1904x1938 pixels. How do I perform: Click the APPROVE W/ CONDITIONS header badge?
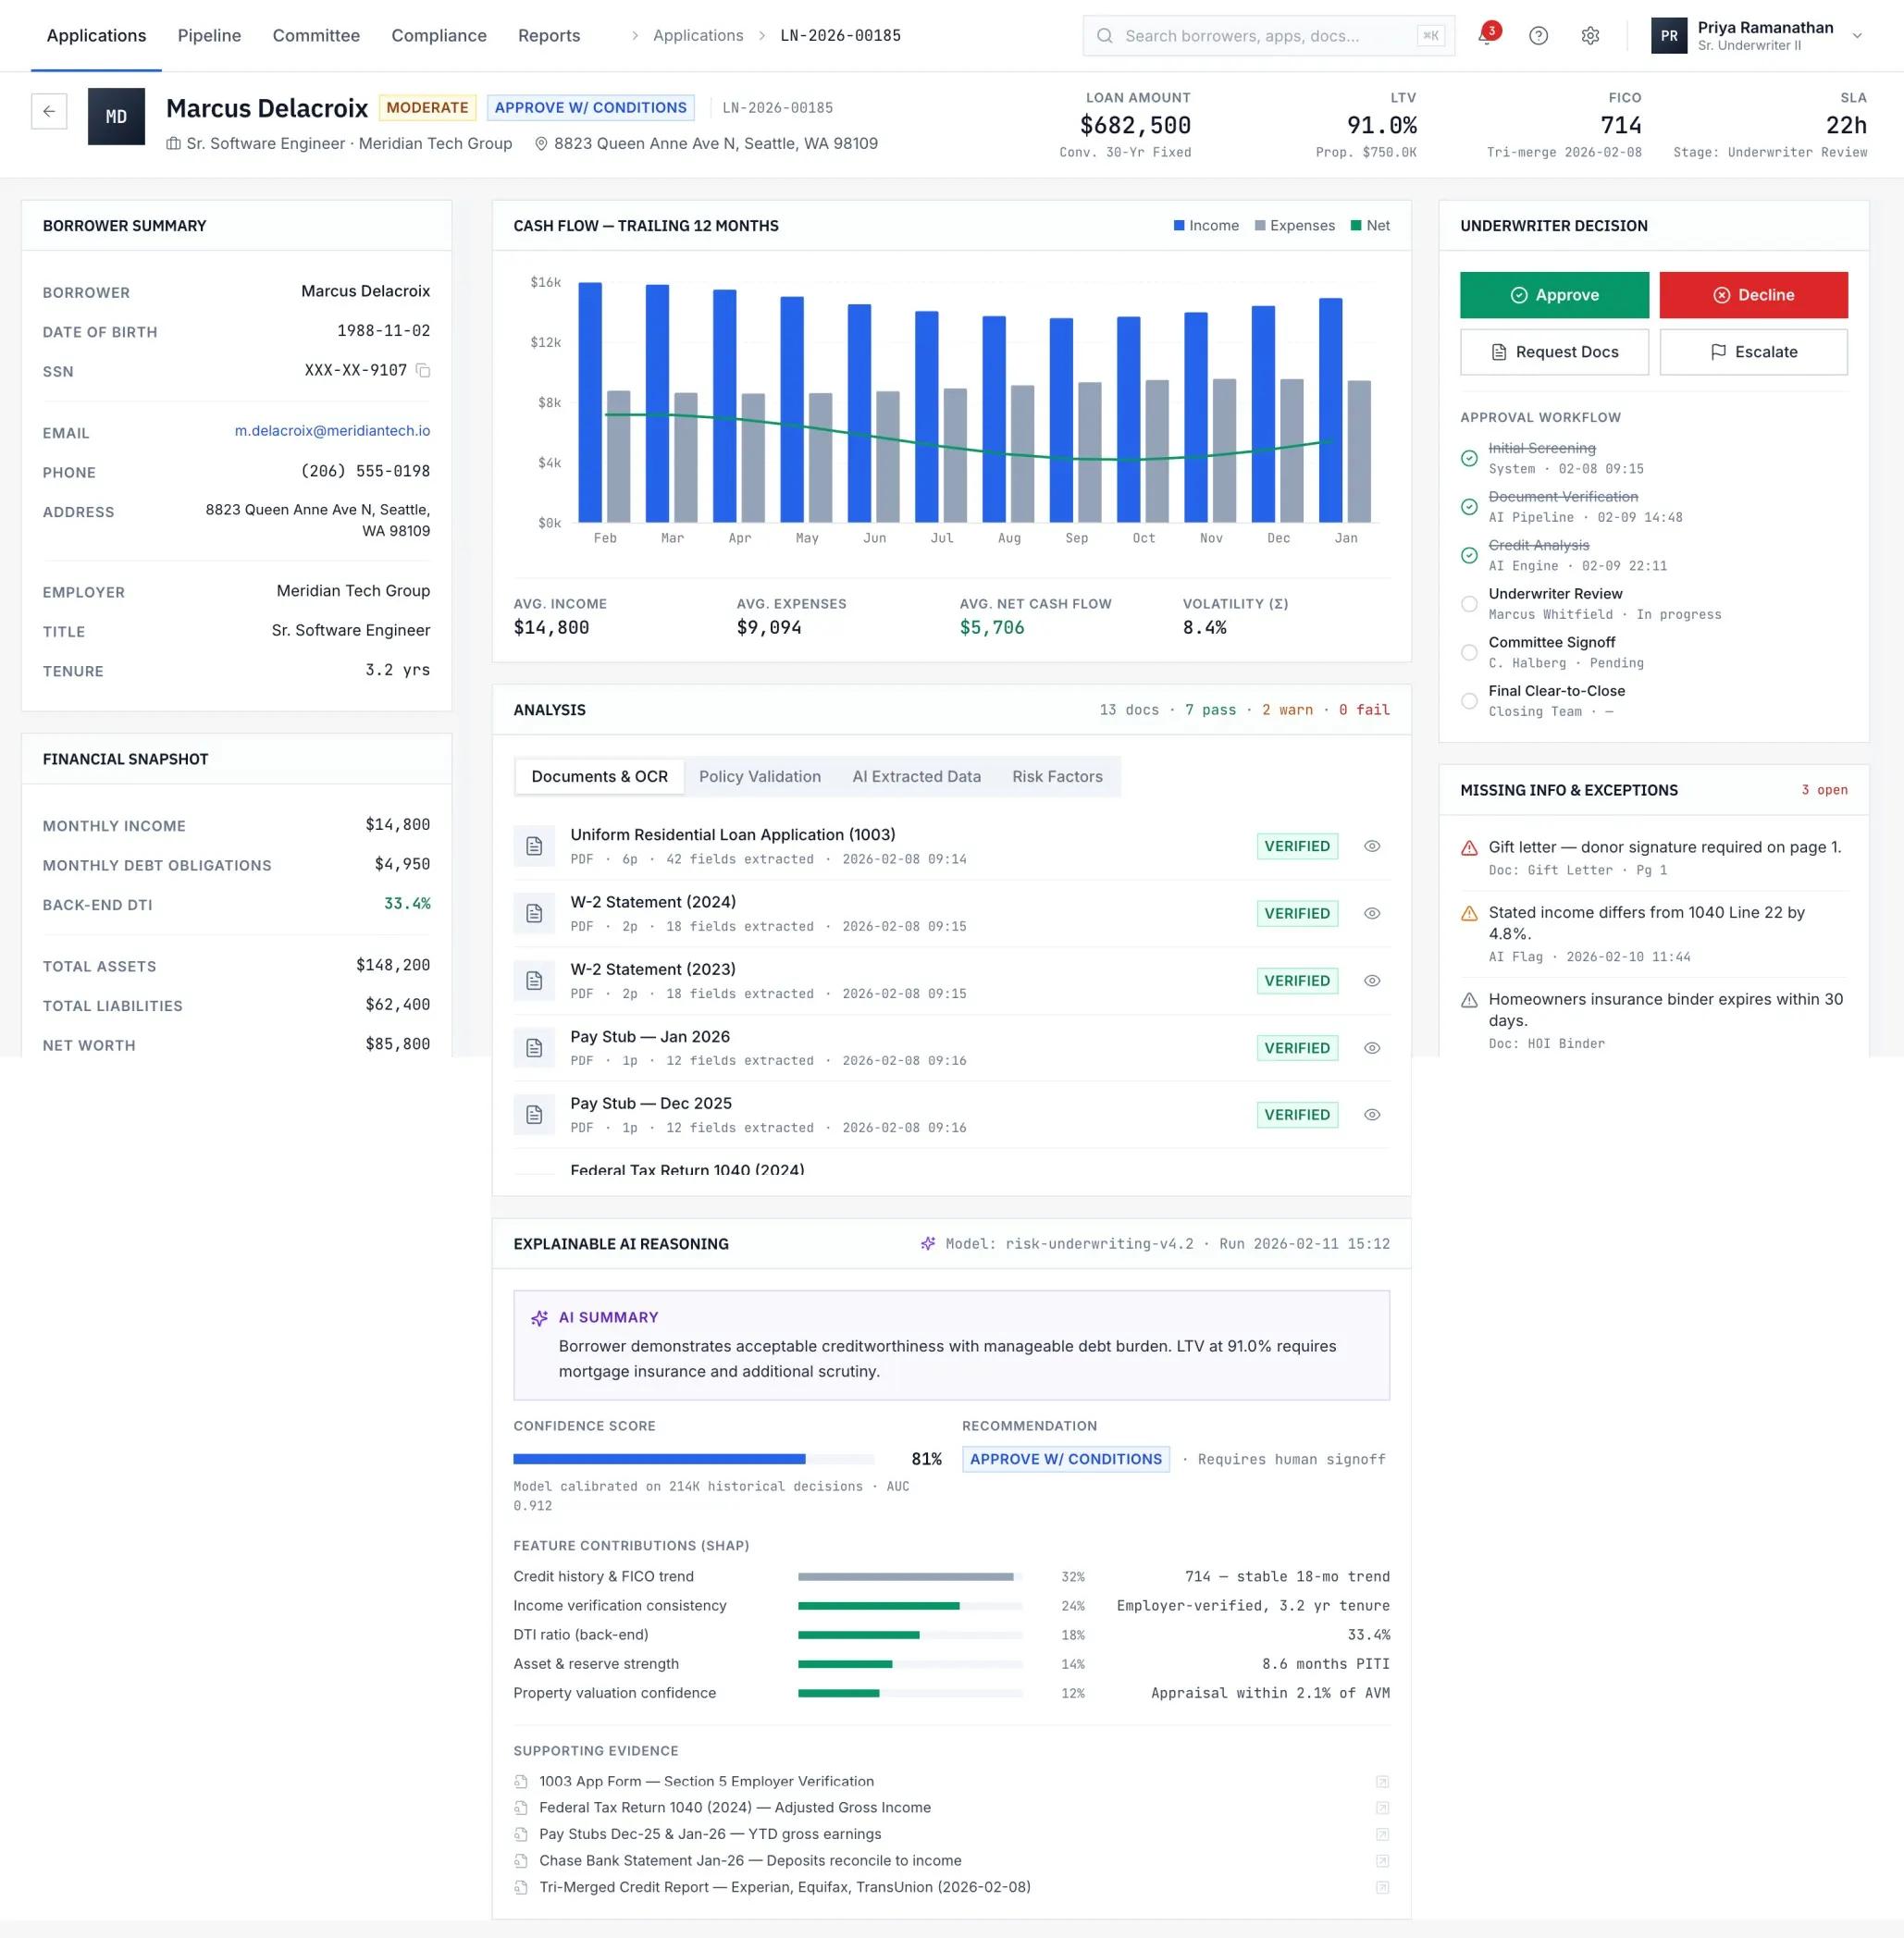(590, 108)
